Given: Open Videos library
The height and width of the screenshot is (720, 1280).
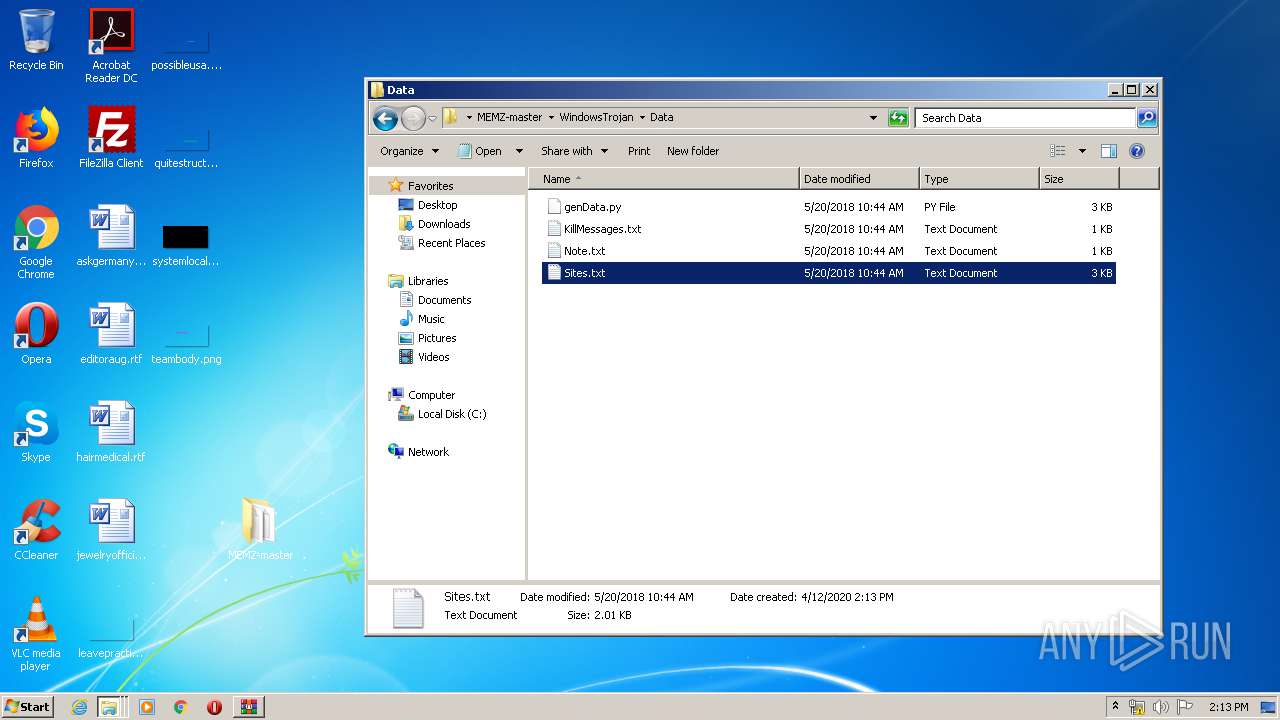Looking at the screenshot, I should tap(433, 357).
